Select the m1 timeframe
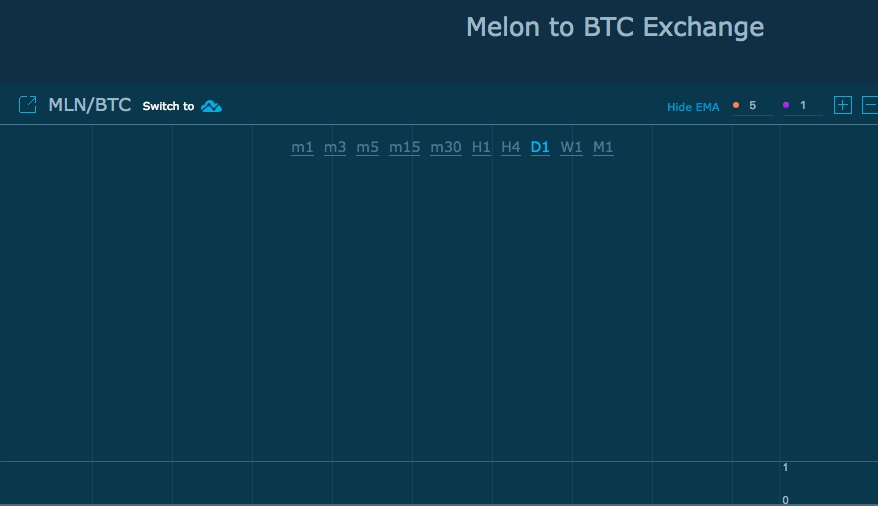Screen dimensions: 878x506 click(302, 148)
